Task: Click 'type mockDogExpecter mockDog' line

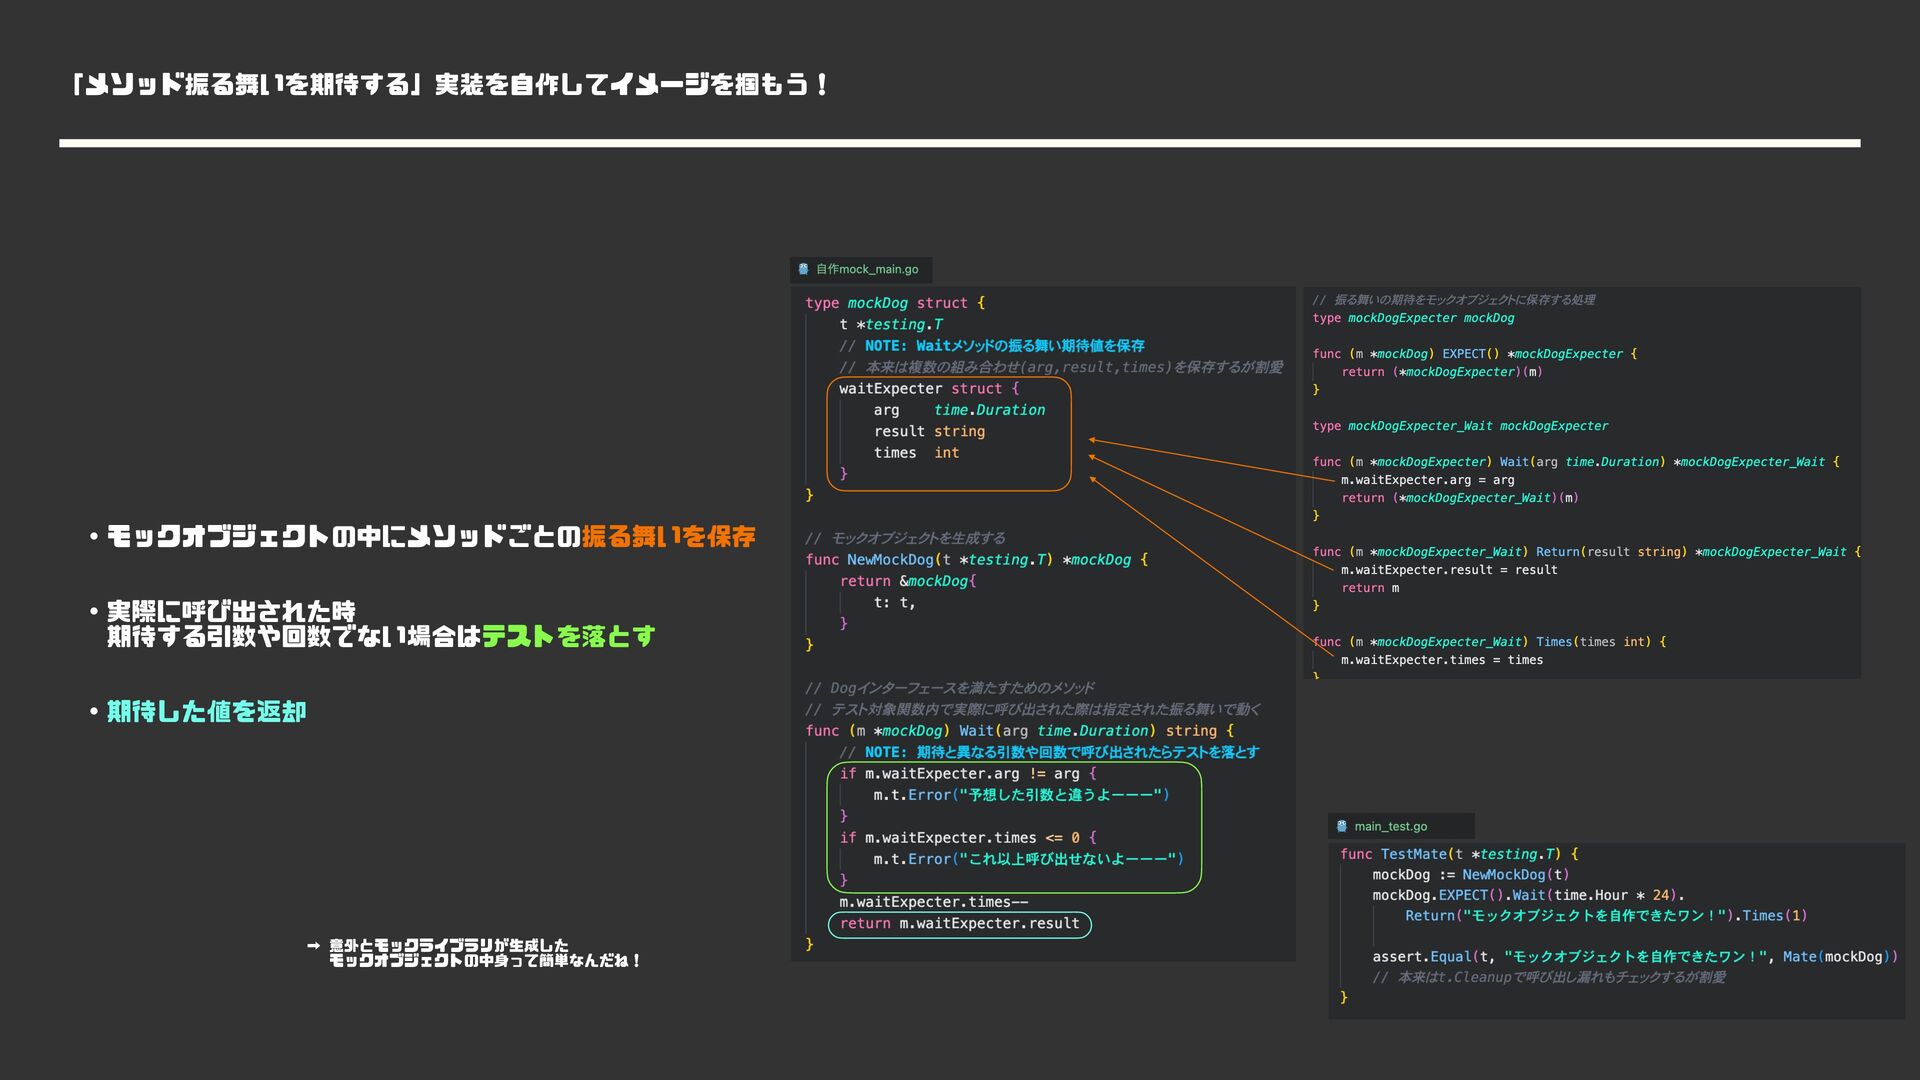Action: click(1413, 318)
